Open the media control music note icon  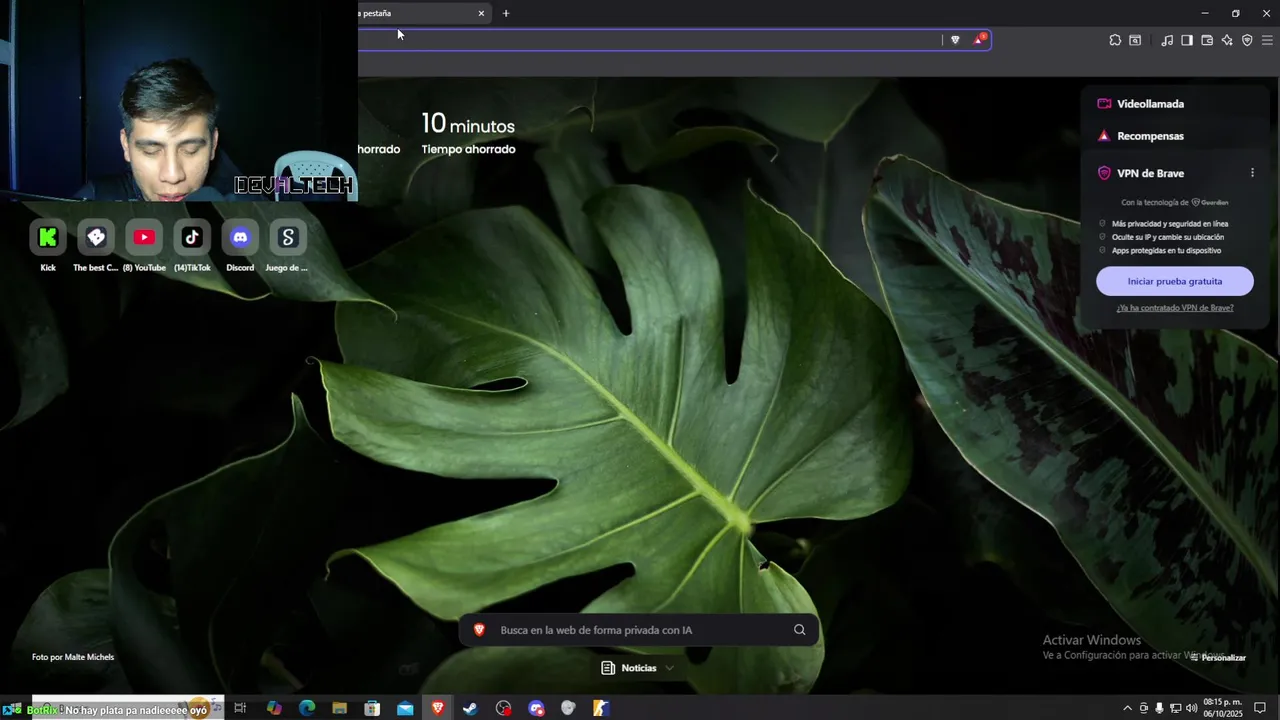pyautogui.click(x=1167, y=40)
